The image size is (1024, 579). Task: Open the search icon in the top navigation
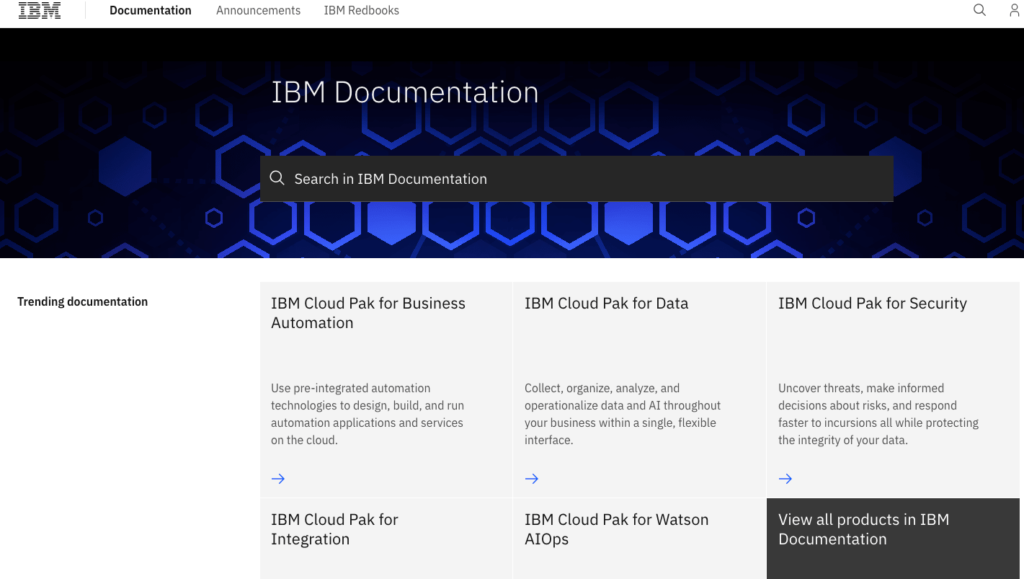tap(979, 10)
